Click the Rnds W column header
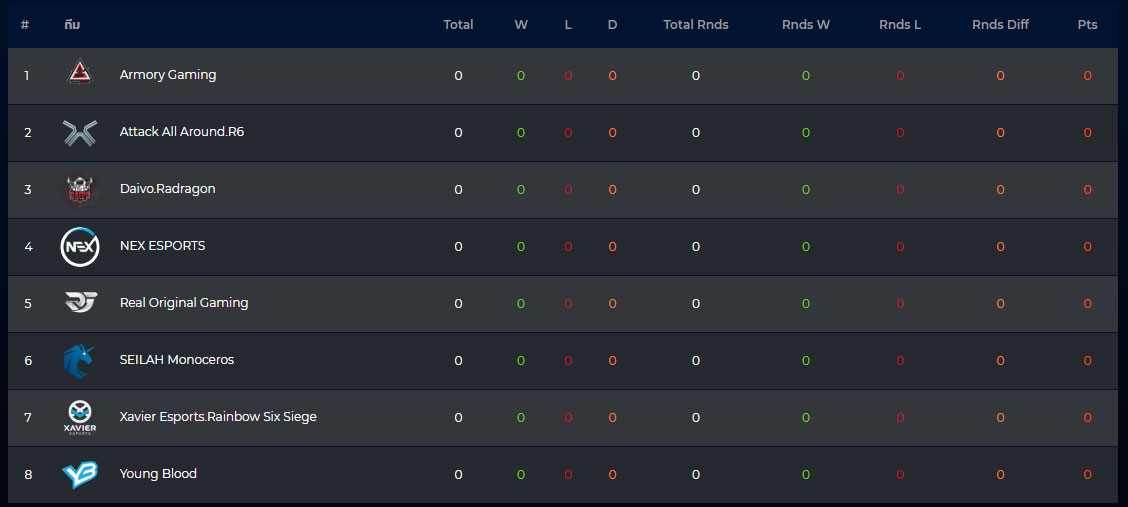 coord(806,24)
